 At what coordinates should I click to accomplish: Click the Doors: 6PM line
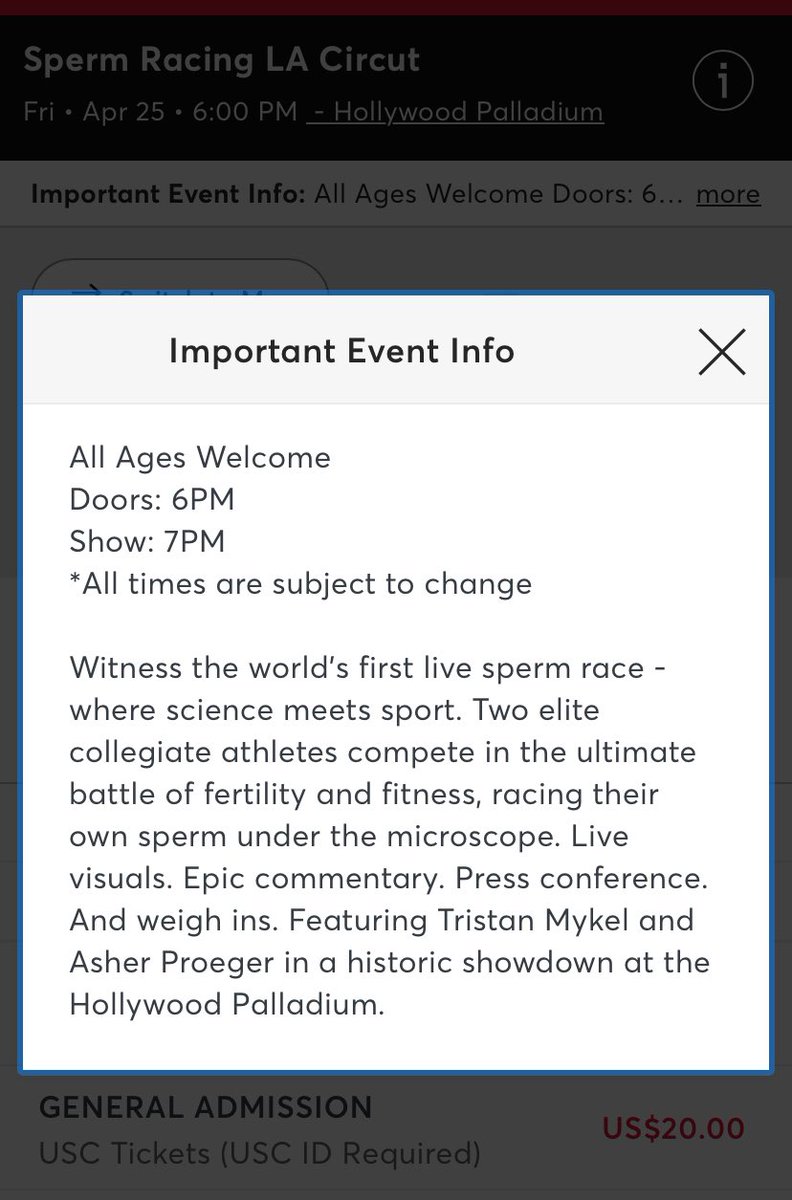[152, 499]
